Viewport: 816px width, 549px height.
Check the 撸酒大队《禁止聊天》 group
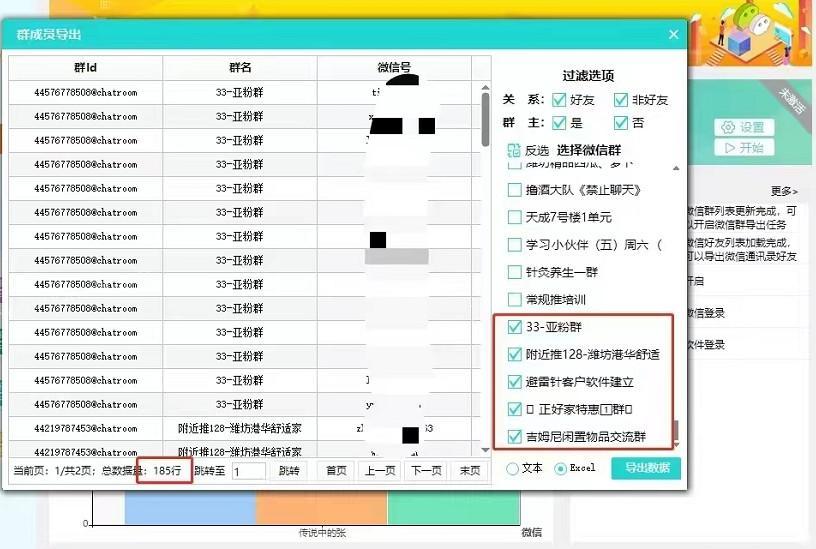tap(514, 190)
